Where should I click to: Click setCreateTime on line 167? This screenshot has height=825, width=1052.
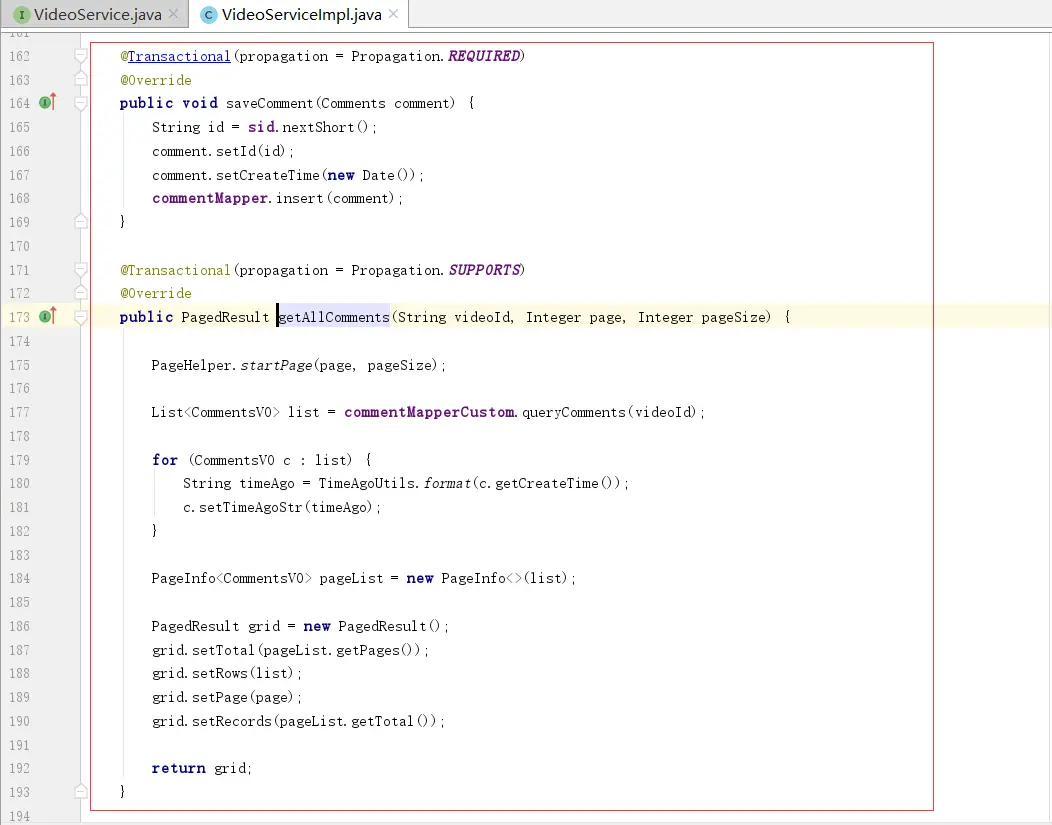click(x=268, y=175)
